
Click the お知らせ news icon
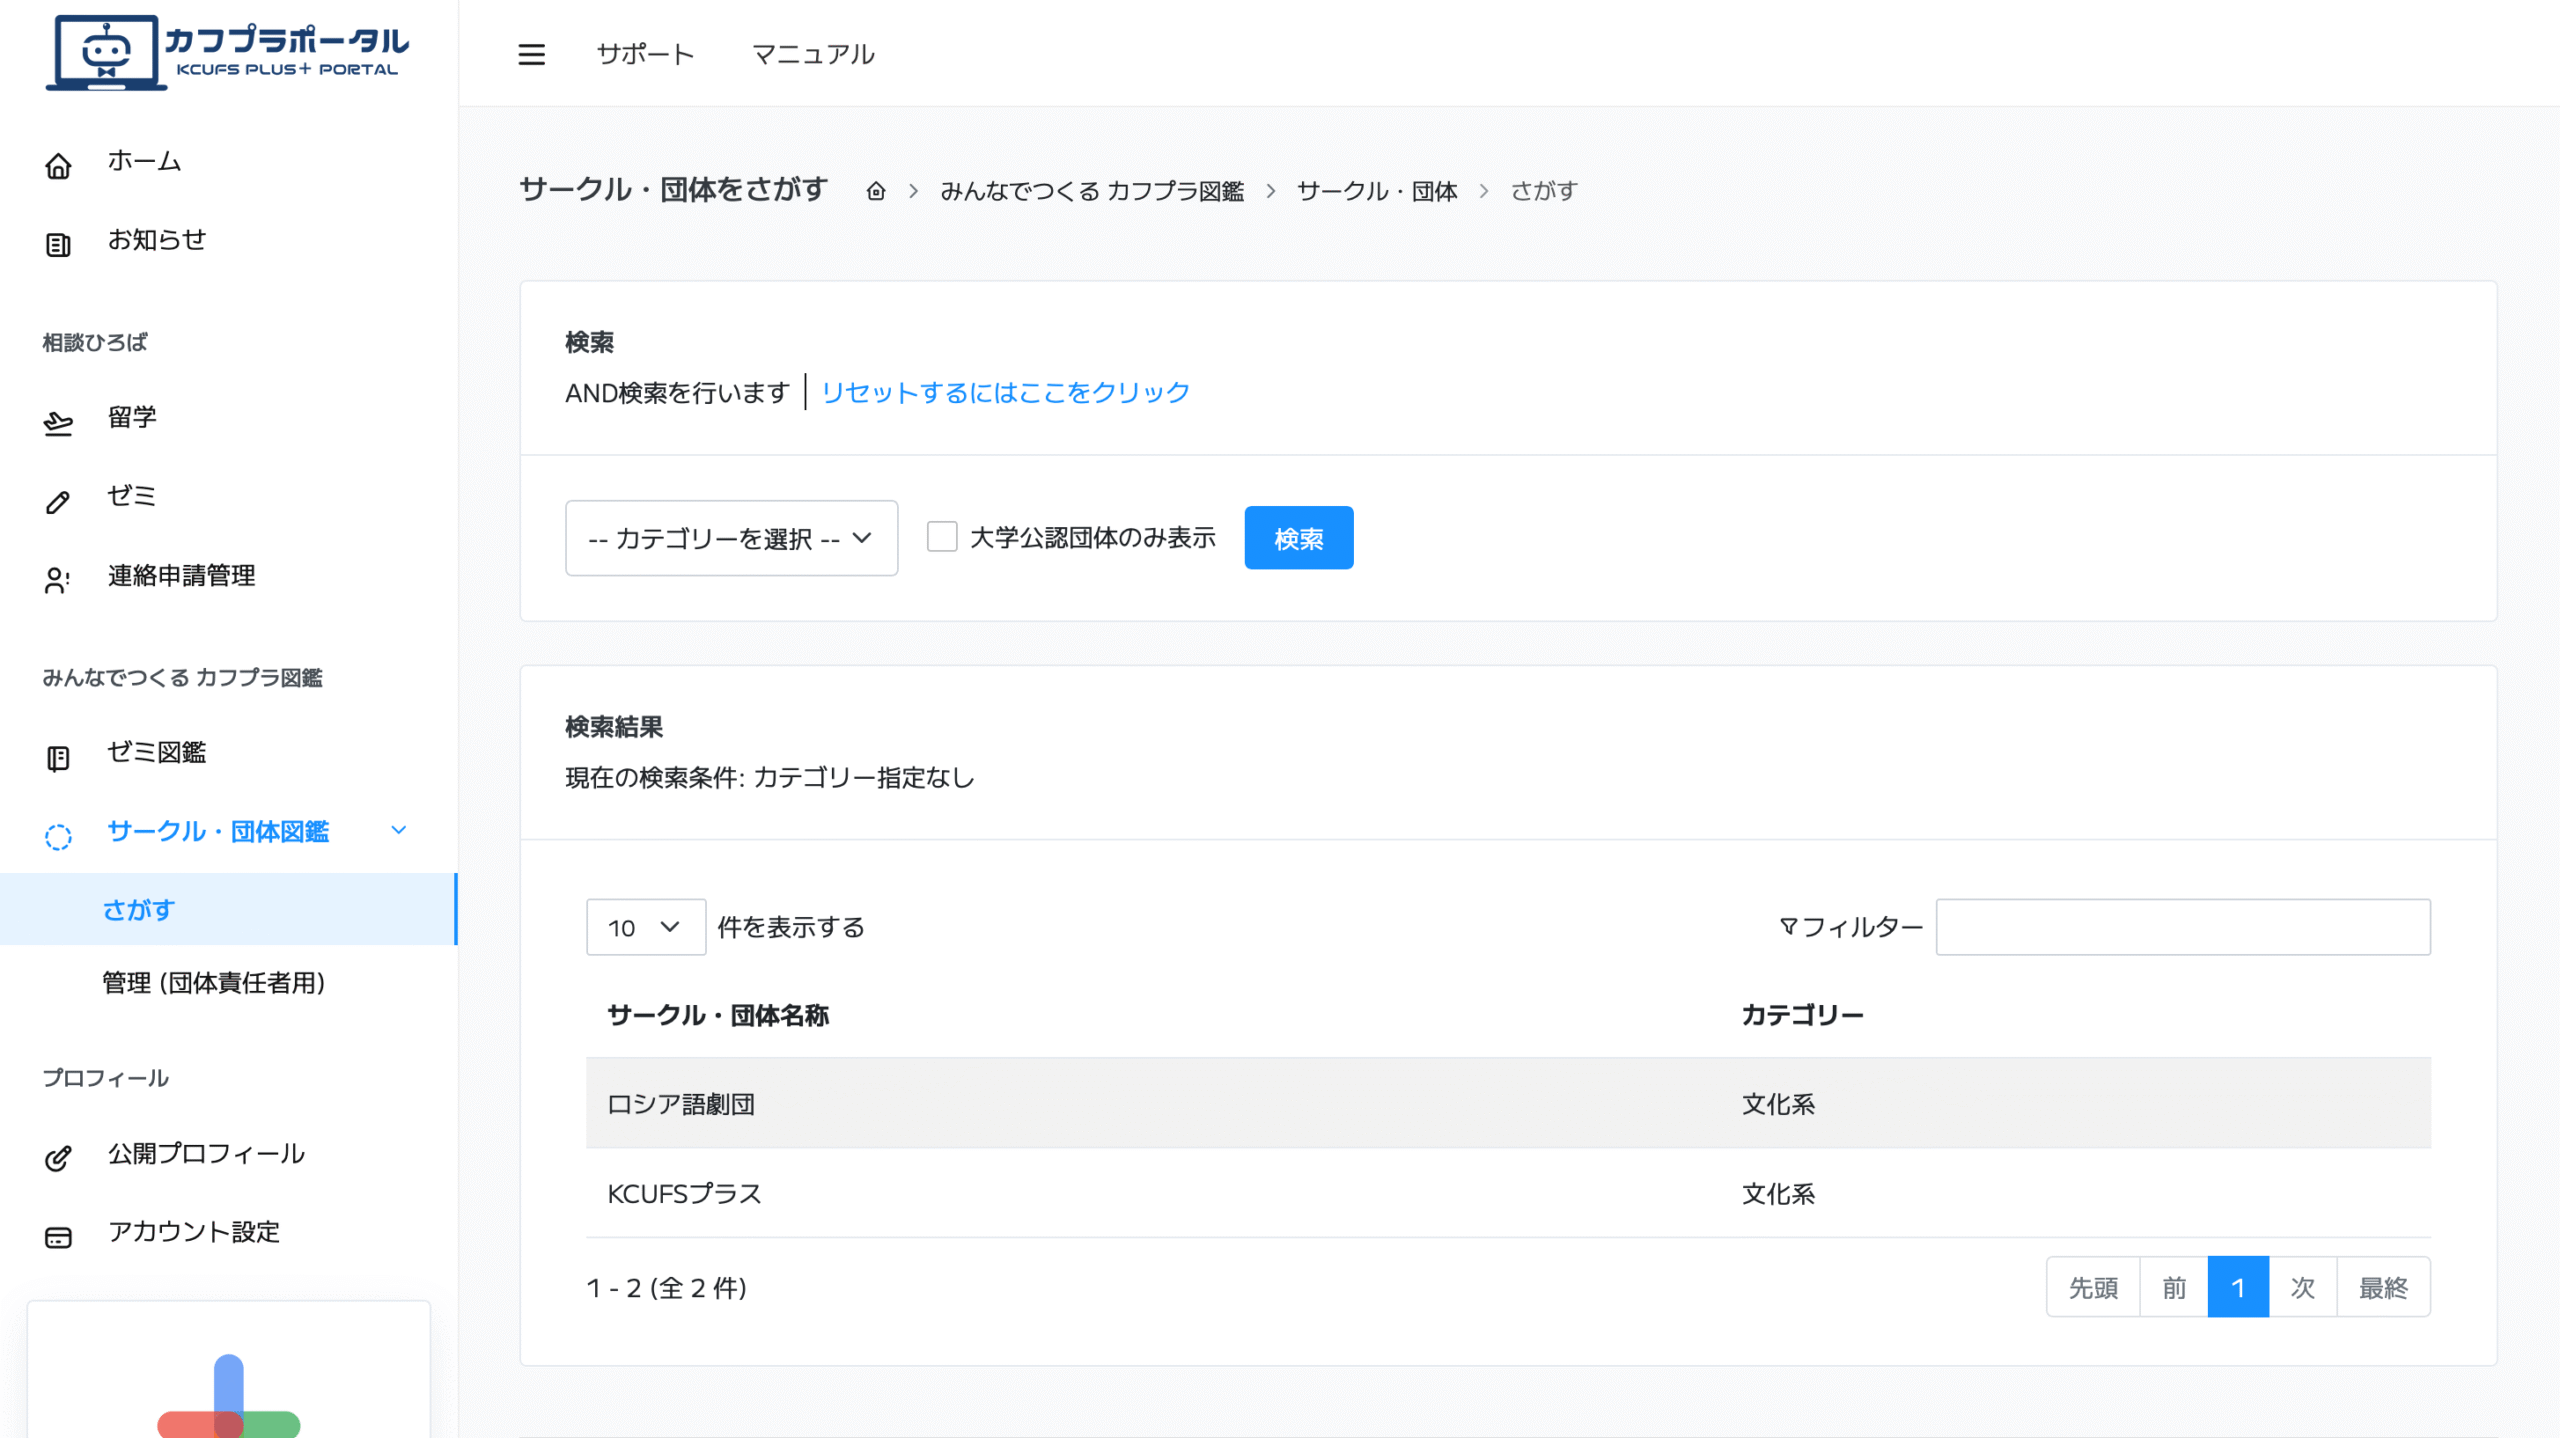point(58,244)
